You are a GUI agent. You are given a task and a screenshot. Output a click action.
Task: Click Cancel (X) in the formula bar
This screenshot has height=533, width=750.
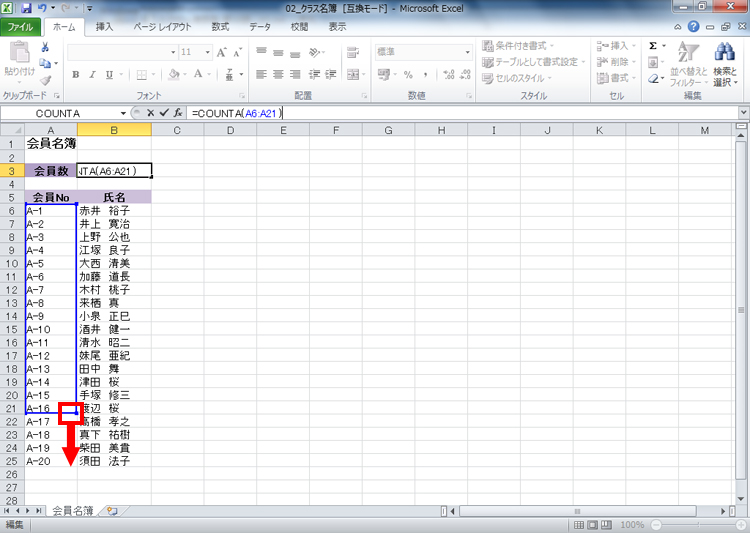click(x=150, y=113)
